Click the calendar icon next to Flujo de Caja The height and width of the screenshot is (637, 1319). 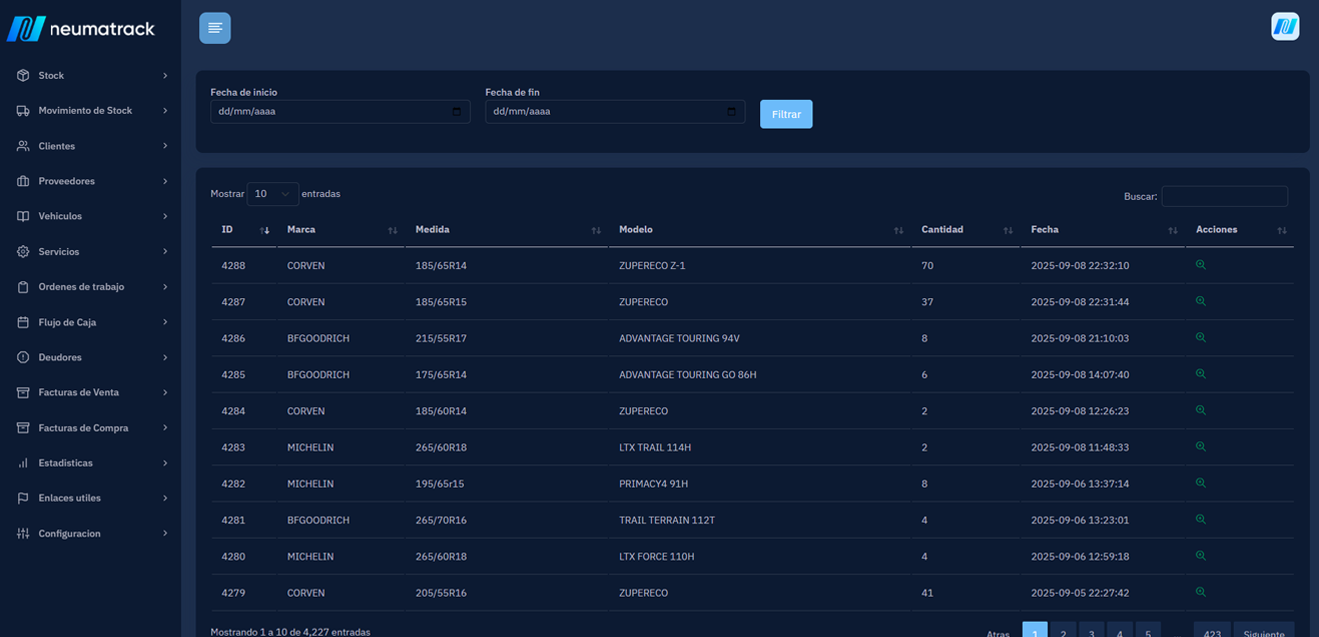(x=23, y=322)
